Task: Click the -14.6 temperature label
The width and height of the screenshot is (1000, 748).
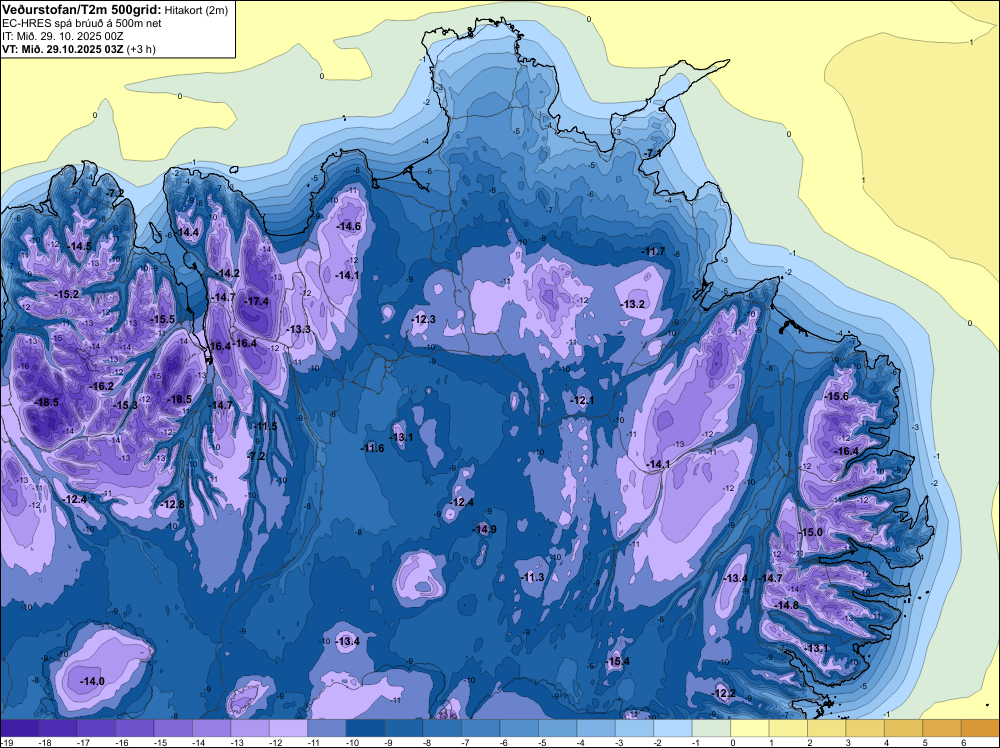Action: tap(349, 226)
